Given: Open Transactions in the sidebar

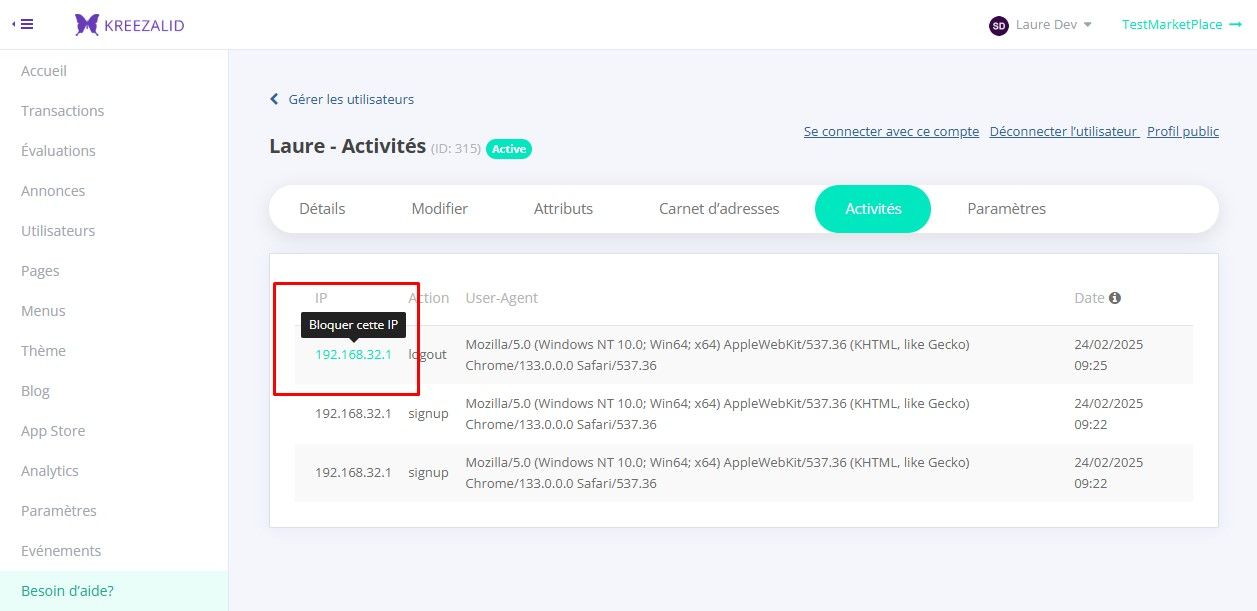Looking at the screenshot, I should point(63,111).
